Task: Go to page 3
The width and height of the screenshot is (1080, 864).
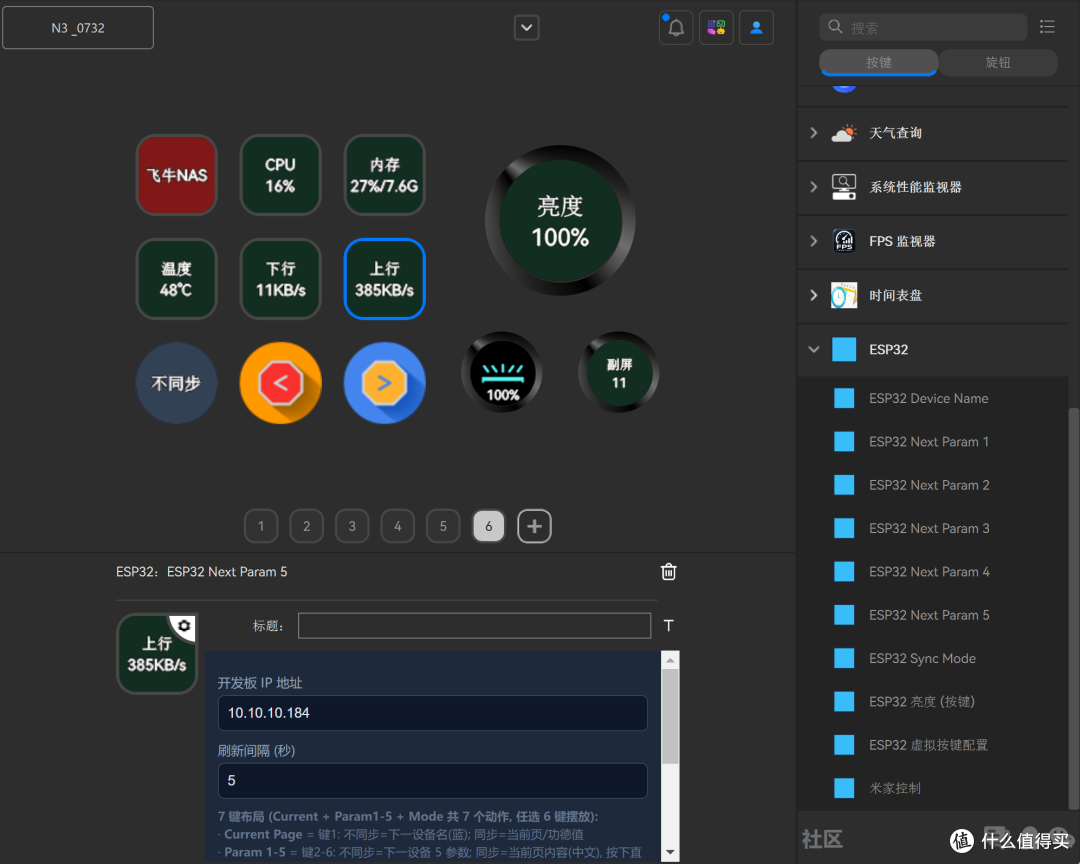Action: tap(352, 526)
